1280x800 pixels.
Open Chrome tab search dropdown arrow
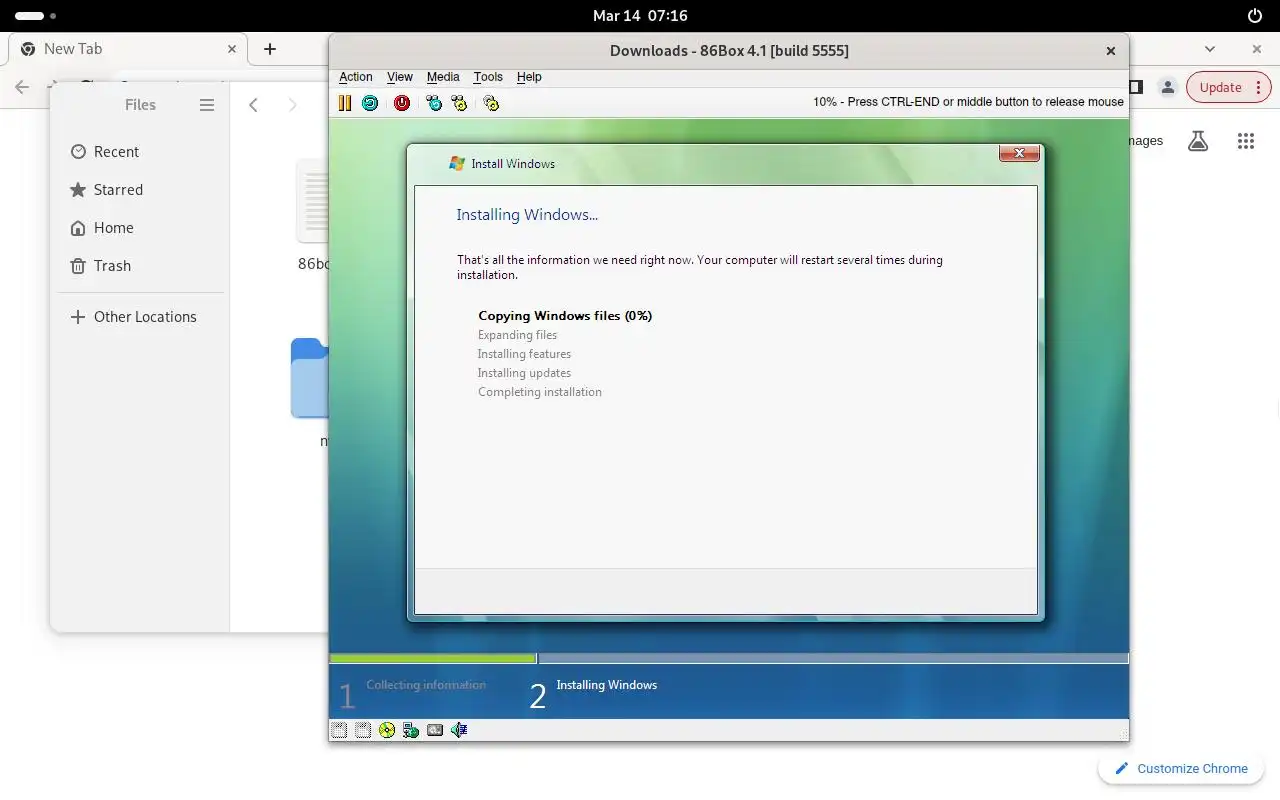pyautogui.click(x=1210, y=49)
